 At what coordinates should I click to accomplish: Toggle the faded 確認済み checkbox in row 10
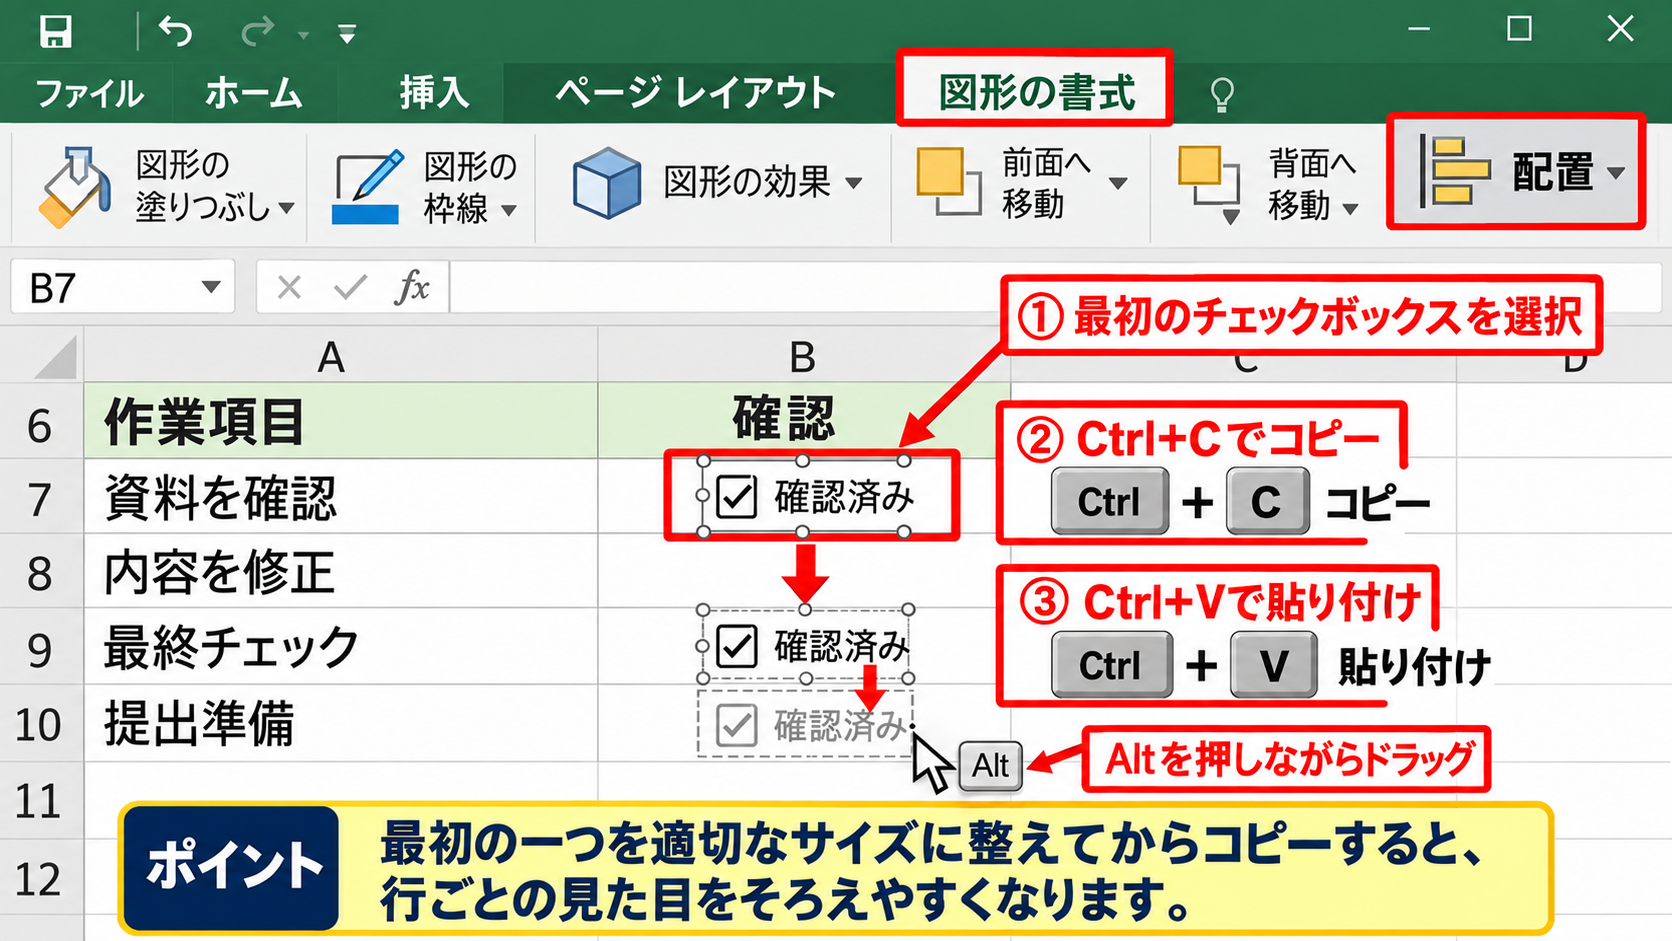tap(737, 725)
